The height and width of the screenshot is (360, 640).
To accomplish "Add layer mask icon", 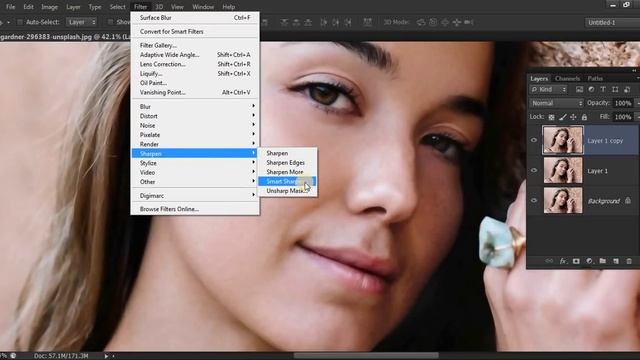I will pos(576,261).
